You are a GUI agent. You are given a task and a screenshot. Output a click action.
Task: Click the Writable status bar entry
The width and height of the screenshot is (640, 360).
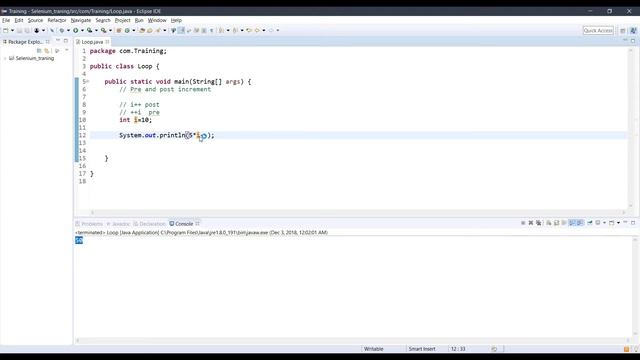373,349
